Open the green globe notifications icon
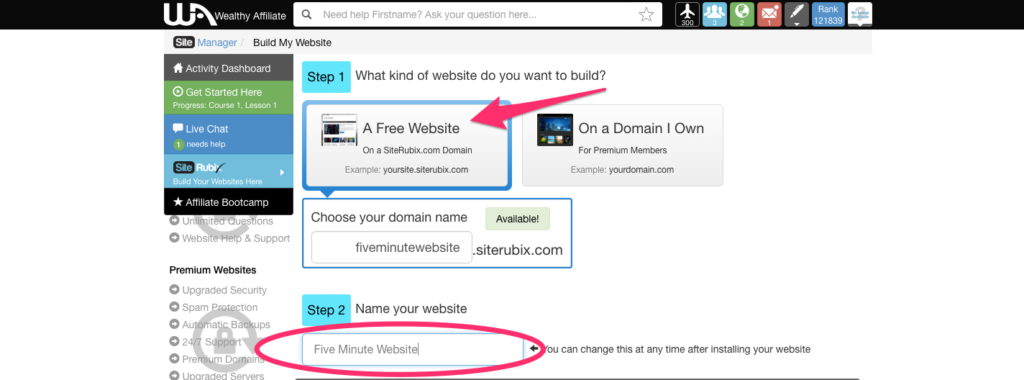This screenshot has width=1024, height=380. pos(741,14)
